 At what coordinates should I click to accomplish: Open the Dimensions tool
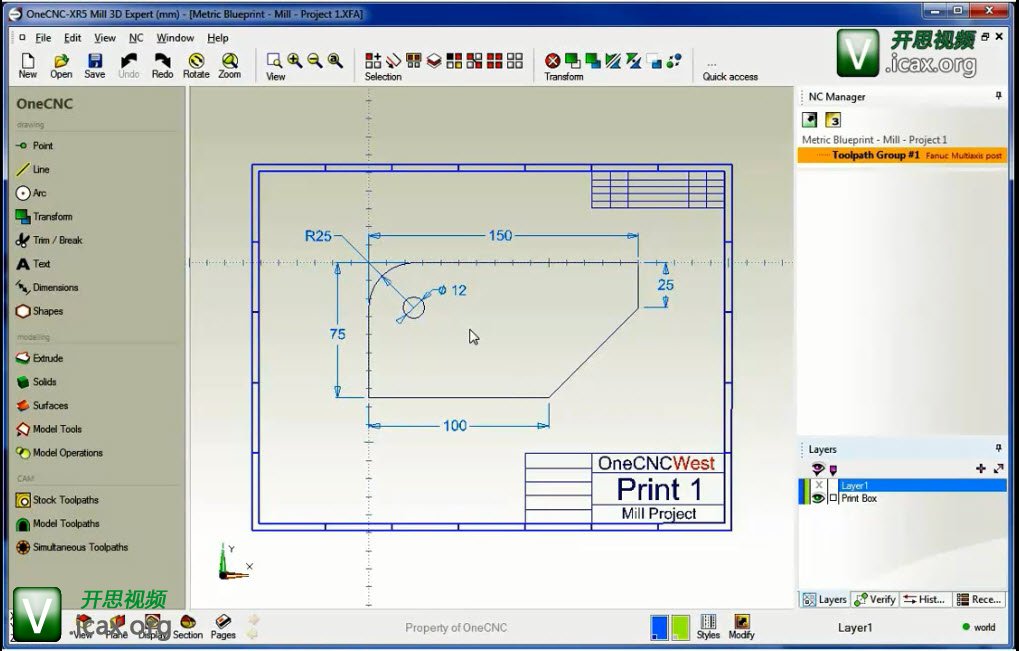tap(47, 287)
